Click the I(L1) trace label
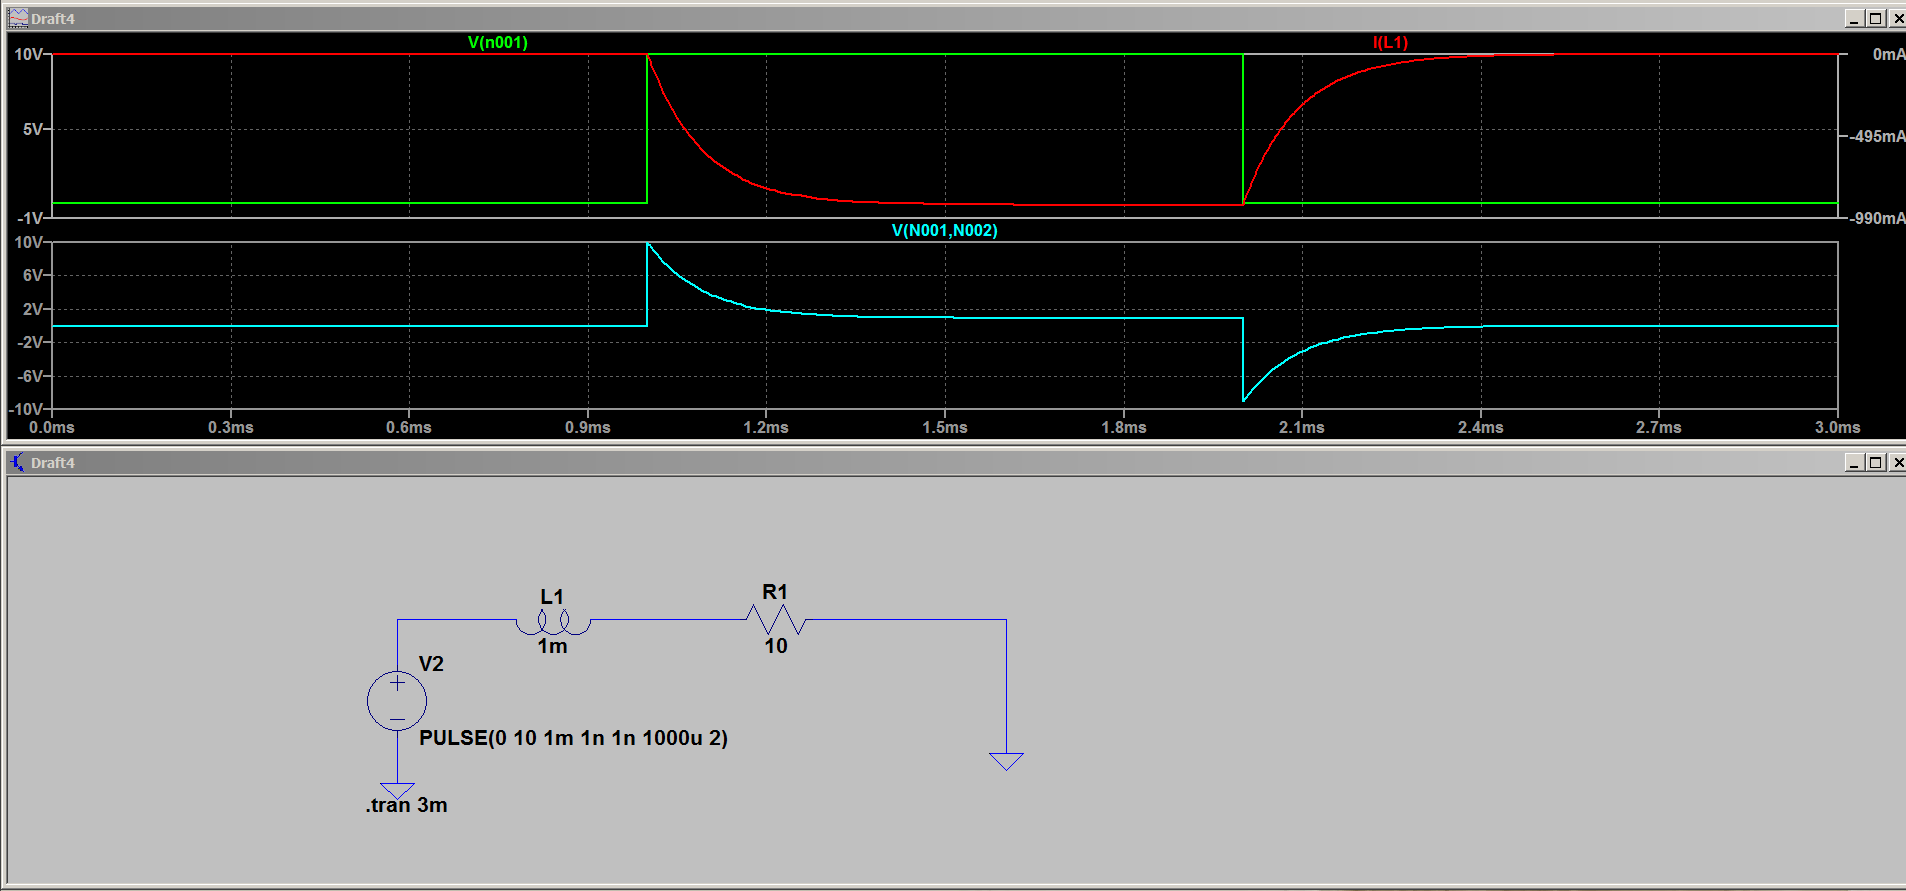The height and width of the screenshot is (891, 1906). 1390,42
